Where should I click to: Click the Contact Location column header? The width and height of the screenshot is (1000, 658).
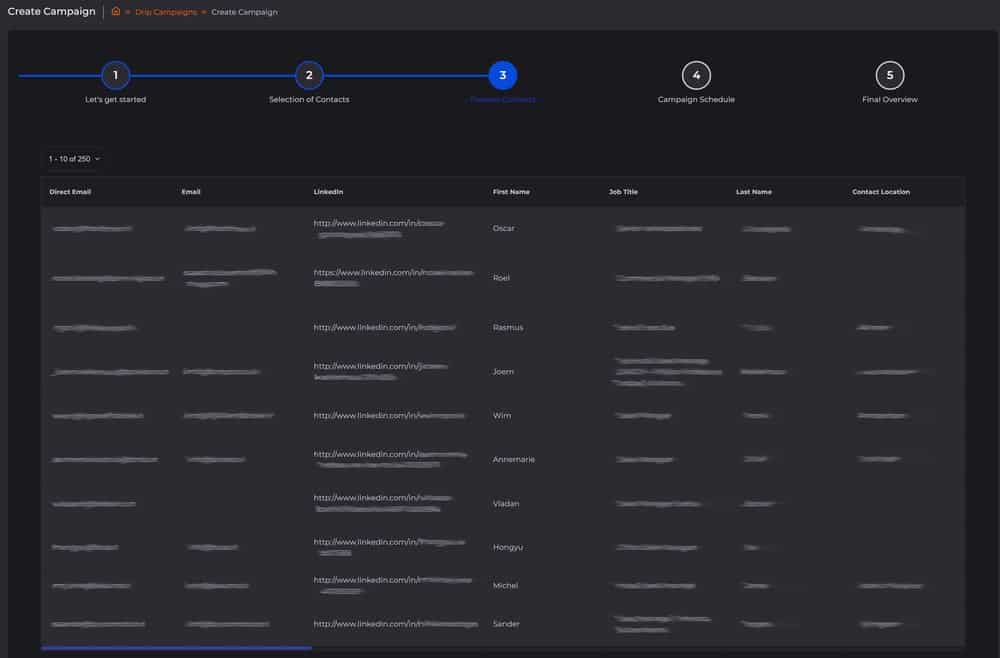[x=880, y=192]
